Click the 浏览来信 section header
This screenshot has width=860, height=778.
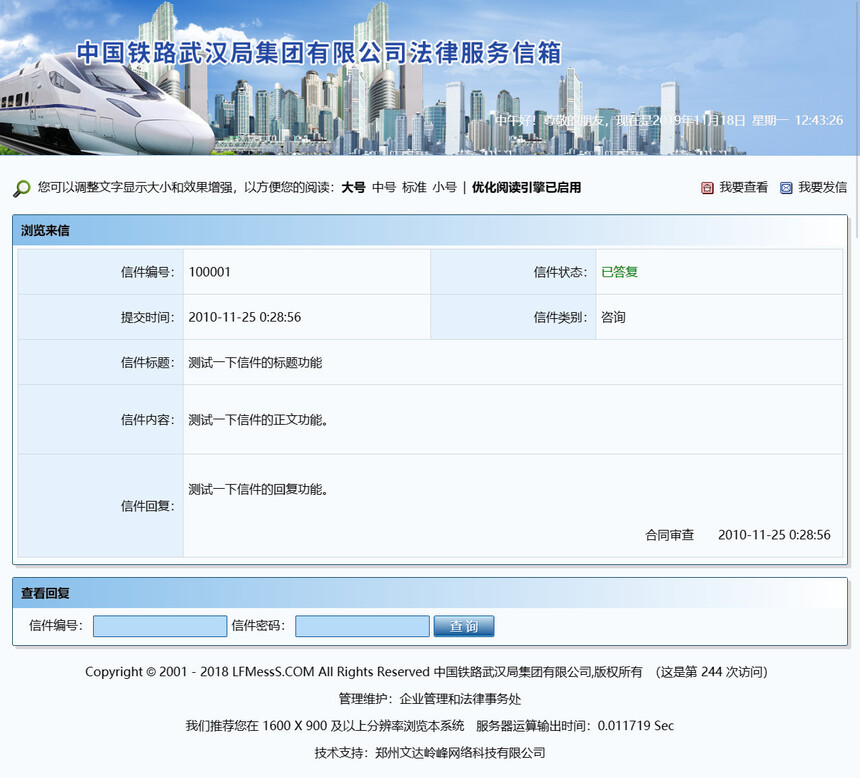[45, 231]
